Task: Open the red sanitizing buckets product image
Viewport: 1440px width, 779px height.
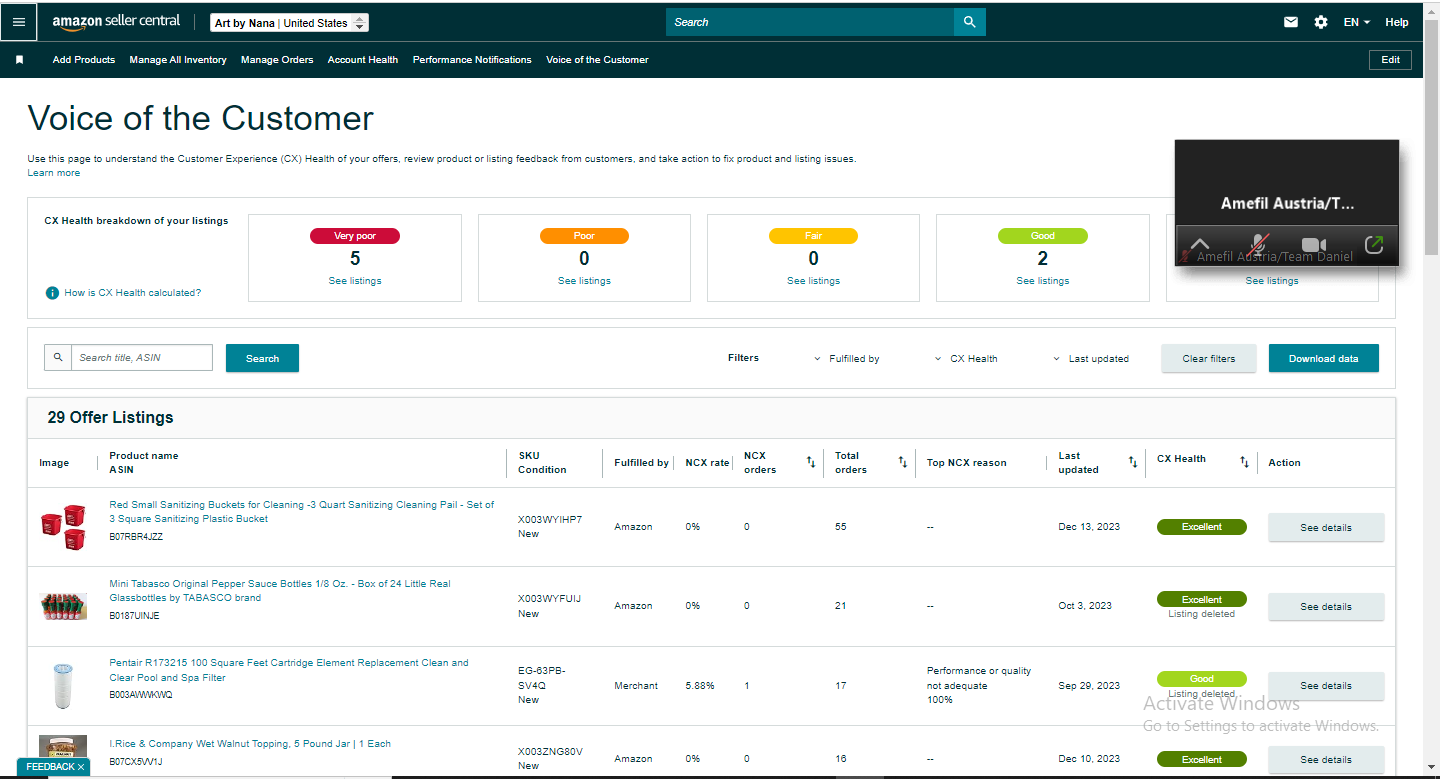Action: (63, 527)
